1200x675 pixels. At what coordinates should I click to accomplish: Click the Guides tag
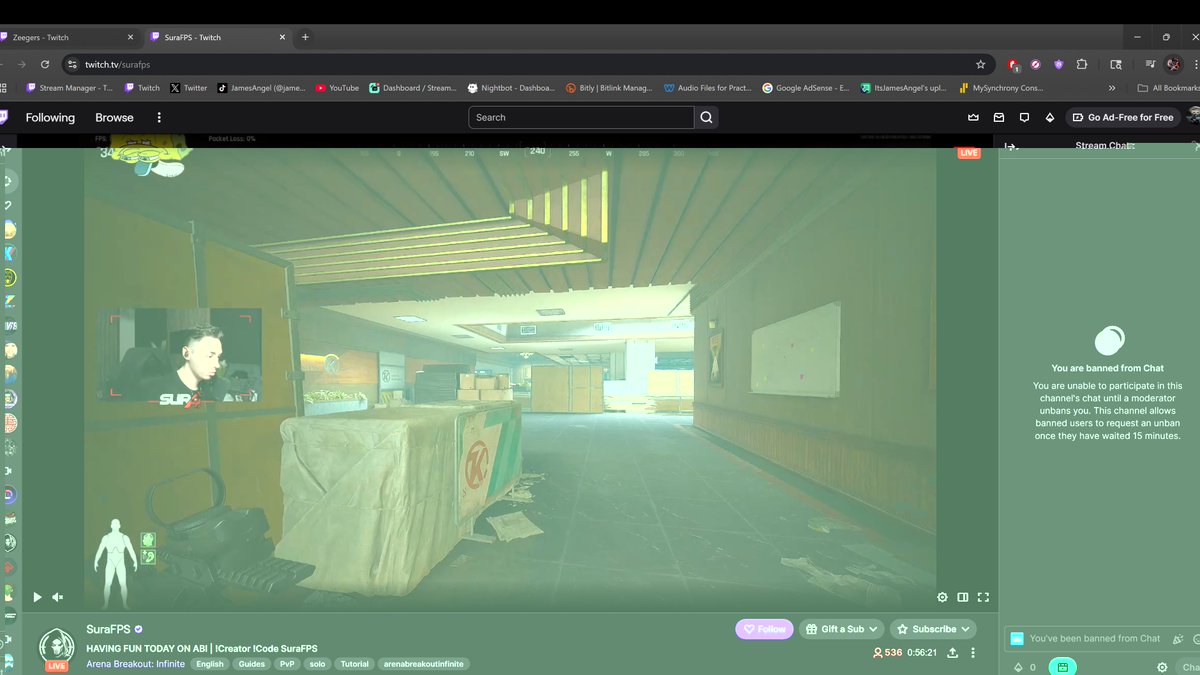[x=252, y=664]
